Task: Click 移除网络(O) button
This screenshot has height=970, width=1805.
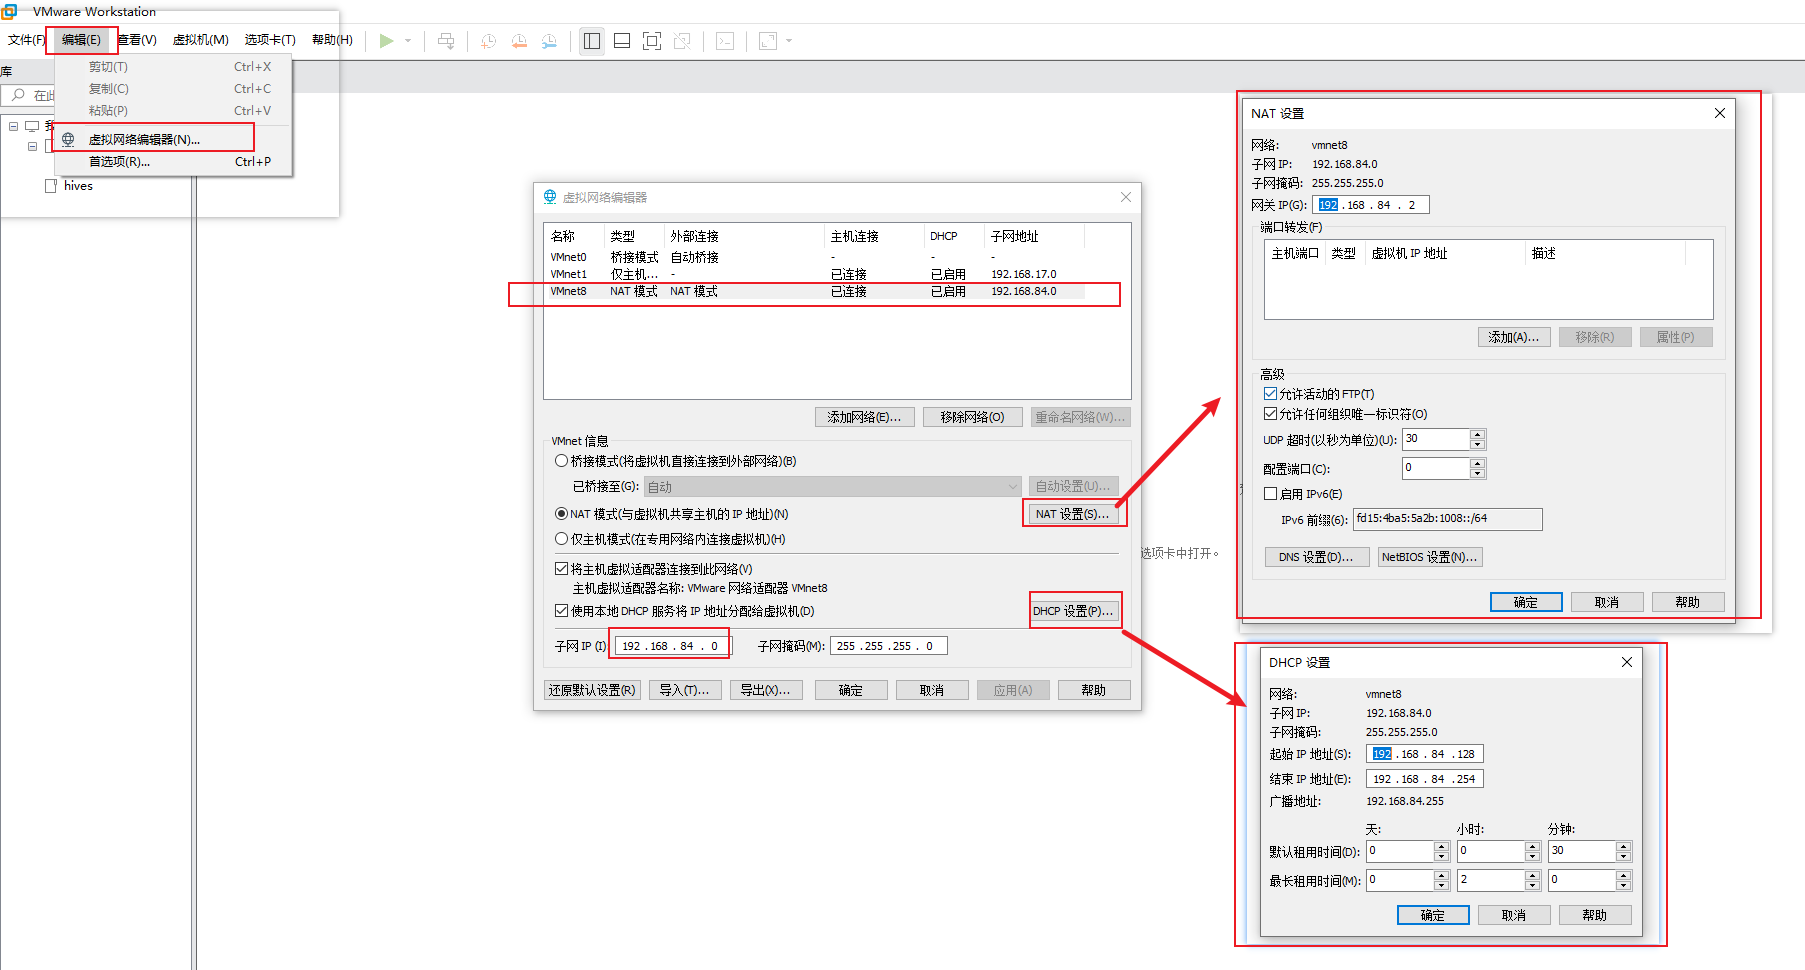Action: (x=972, y=417)
